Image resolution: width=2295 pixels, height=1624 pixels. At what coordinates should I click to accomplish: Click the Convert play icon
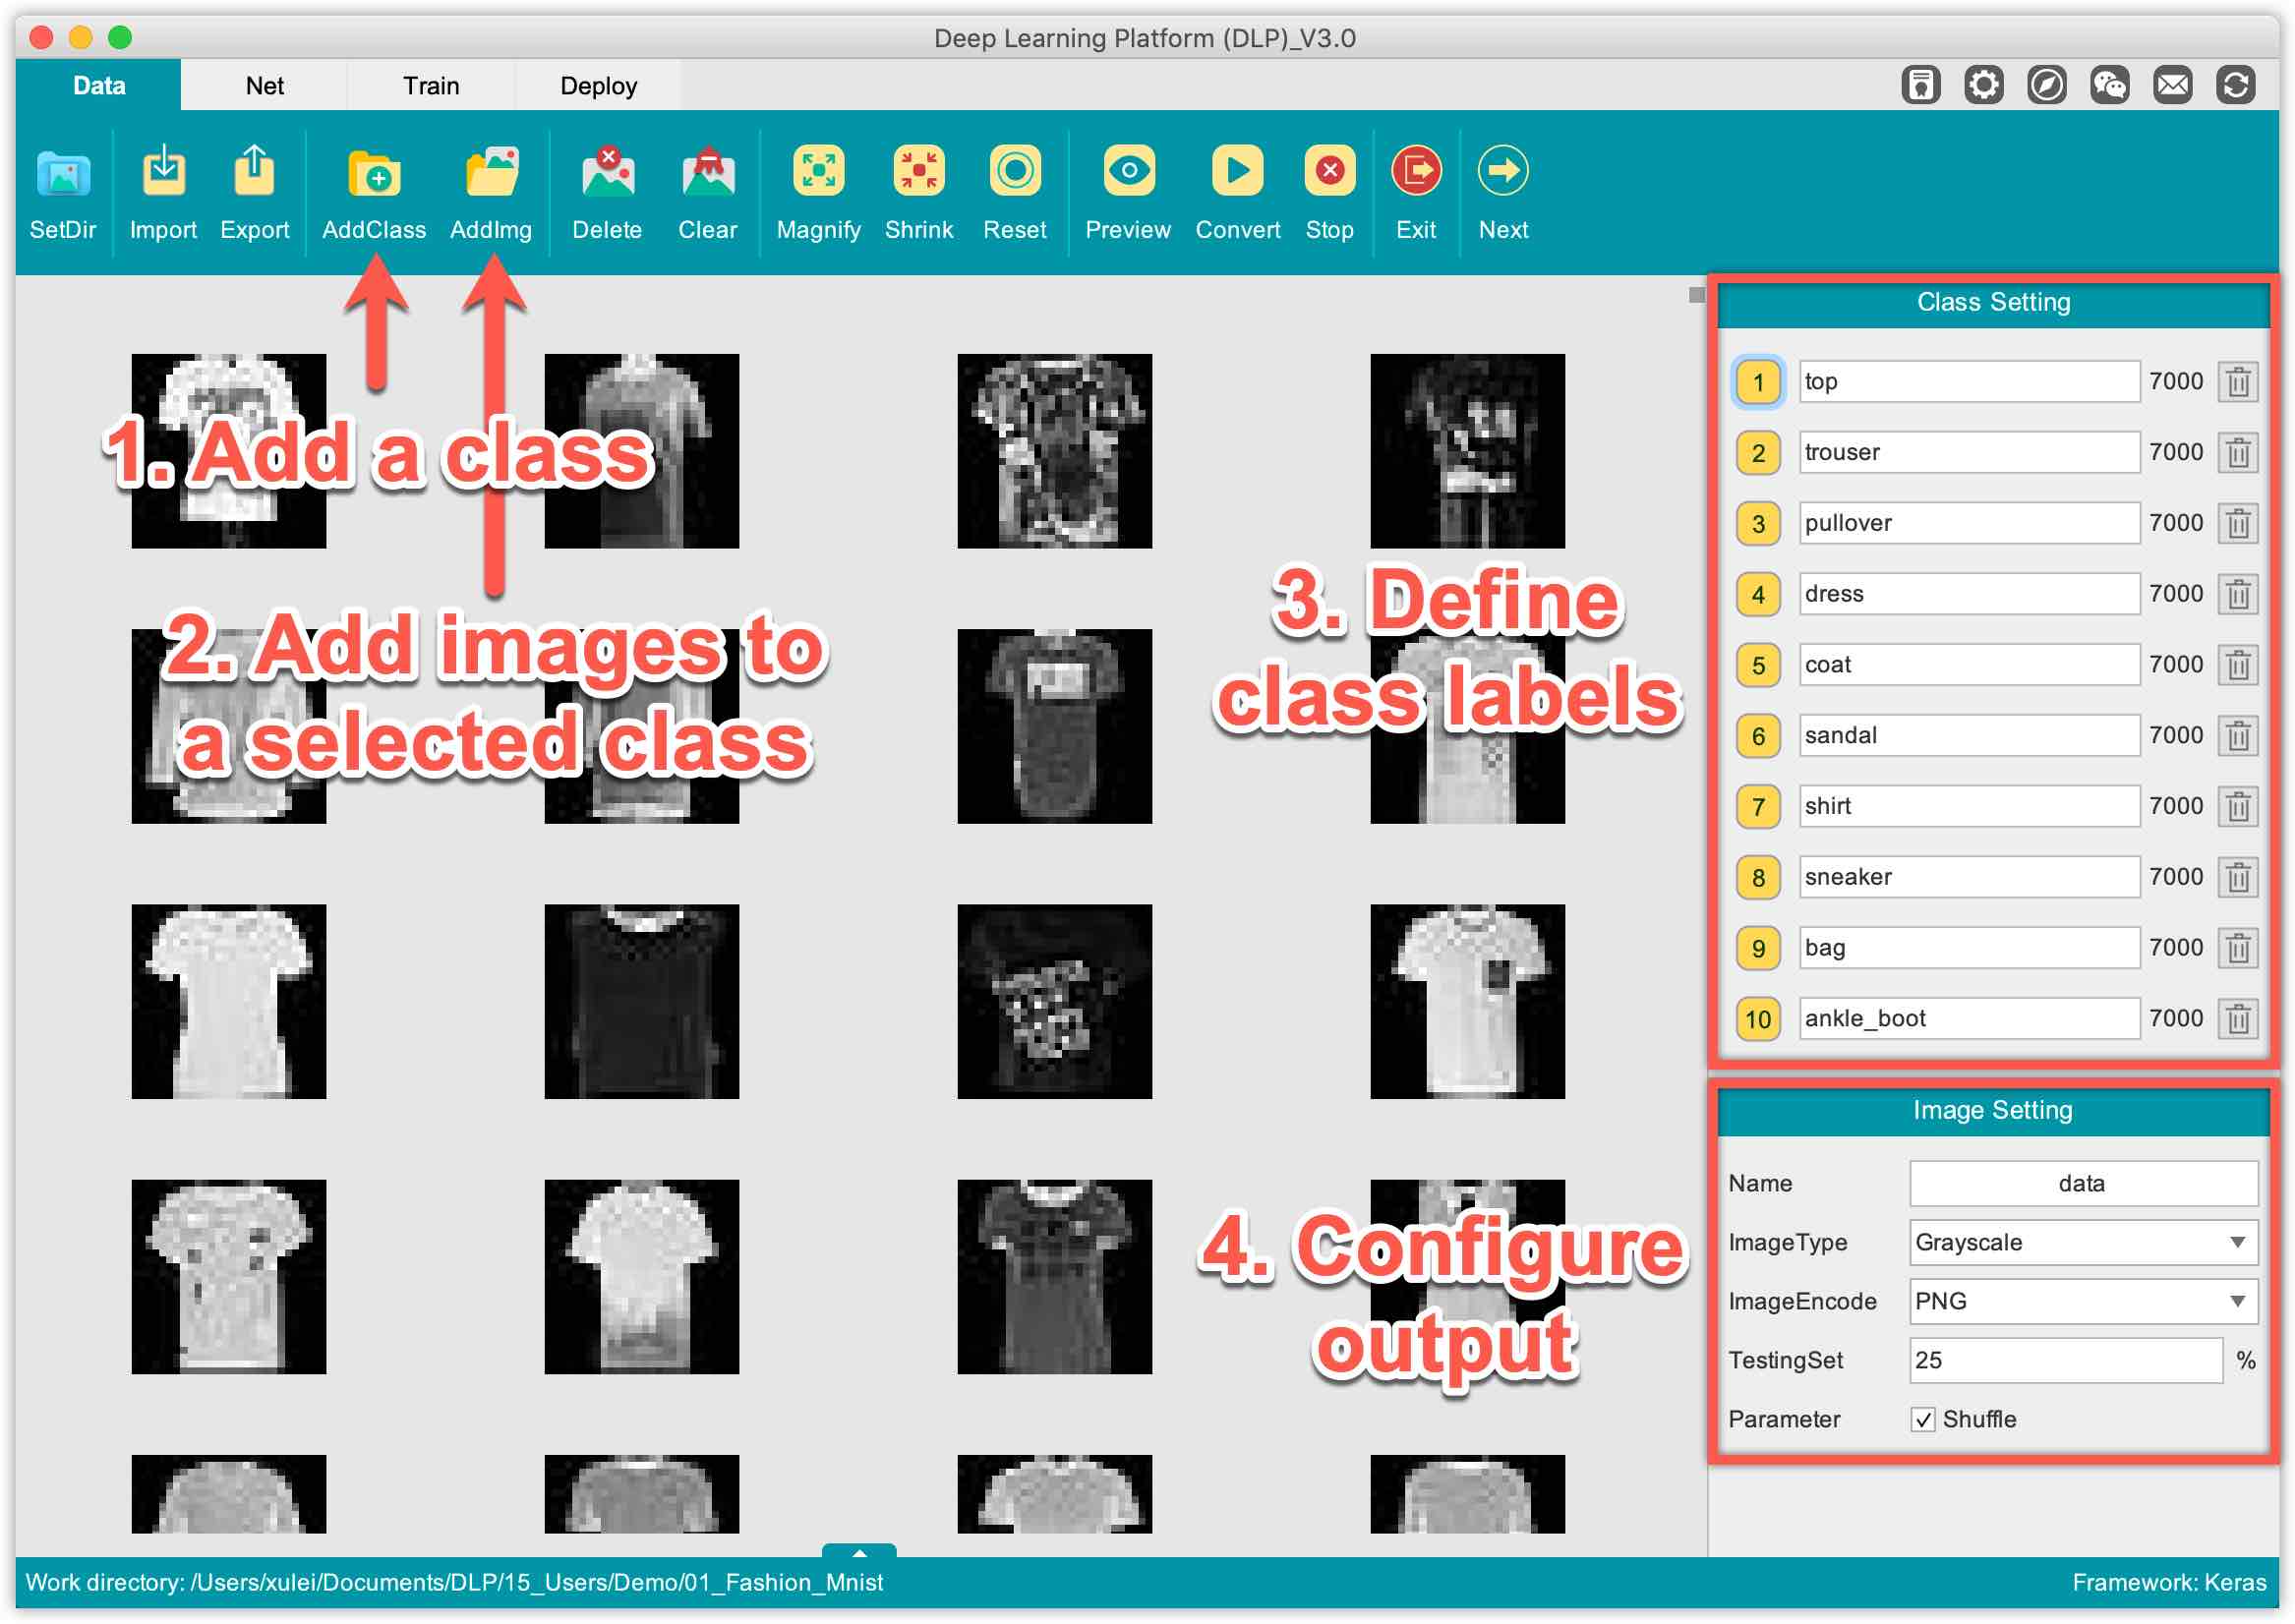pyautogui.click(x=1237, y=171)
